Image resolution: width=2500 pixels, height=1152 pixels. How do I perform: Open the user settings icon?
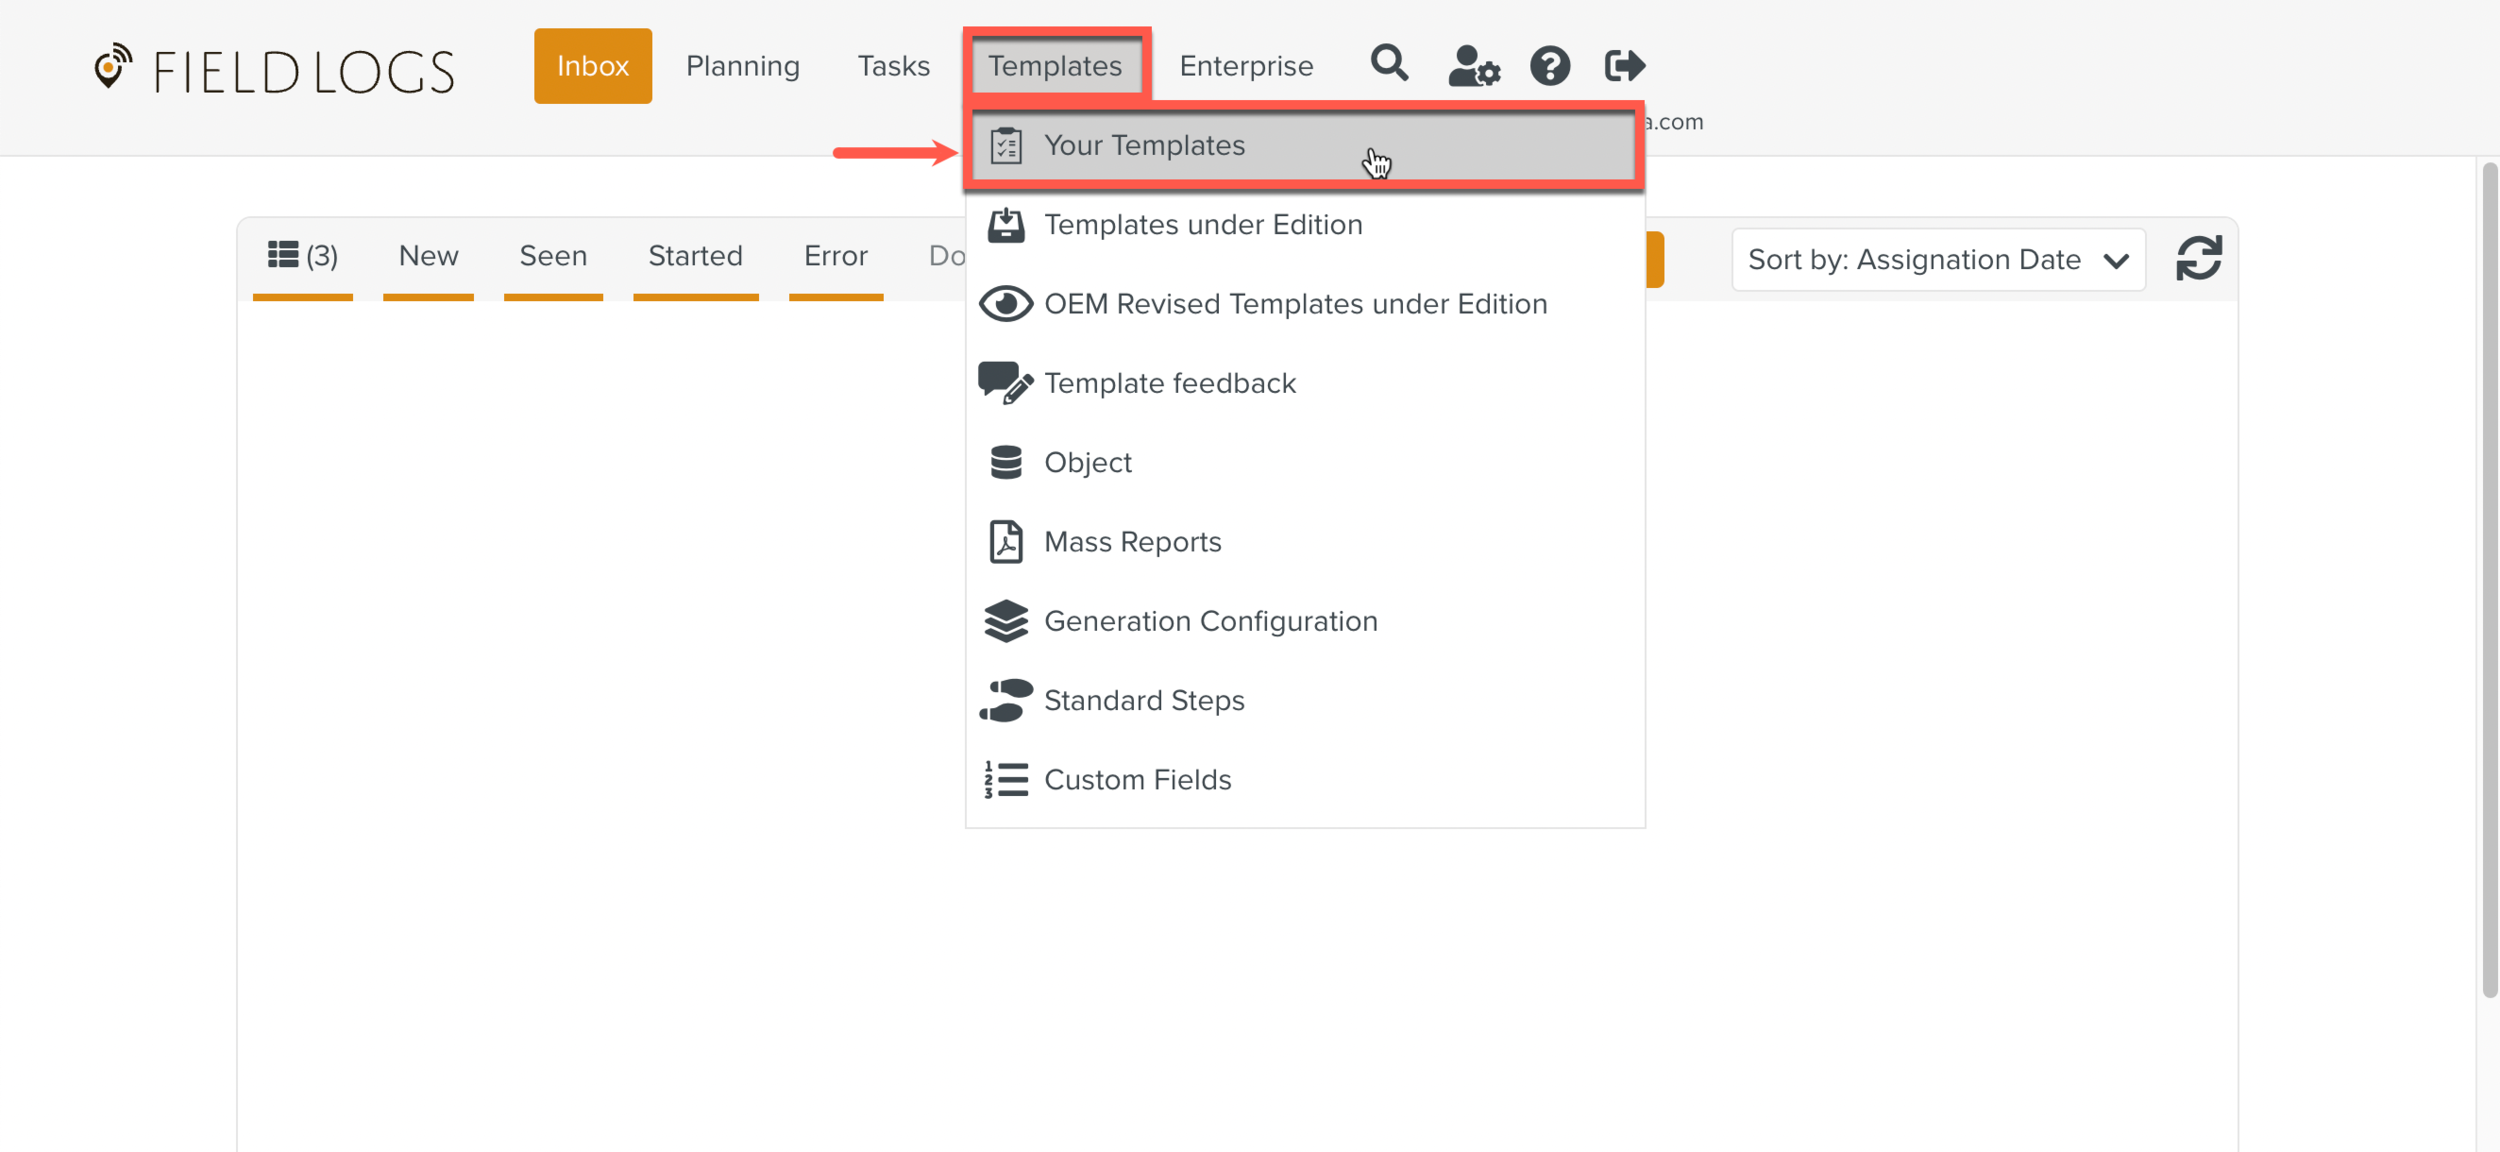1473,67
